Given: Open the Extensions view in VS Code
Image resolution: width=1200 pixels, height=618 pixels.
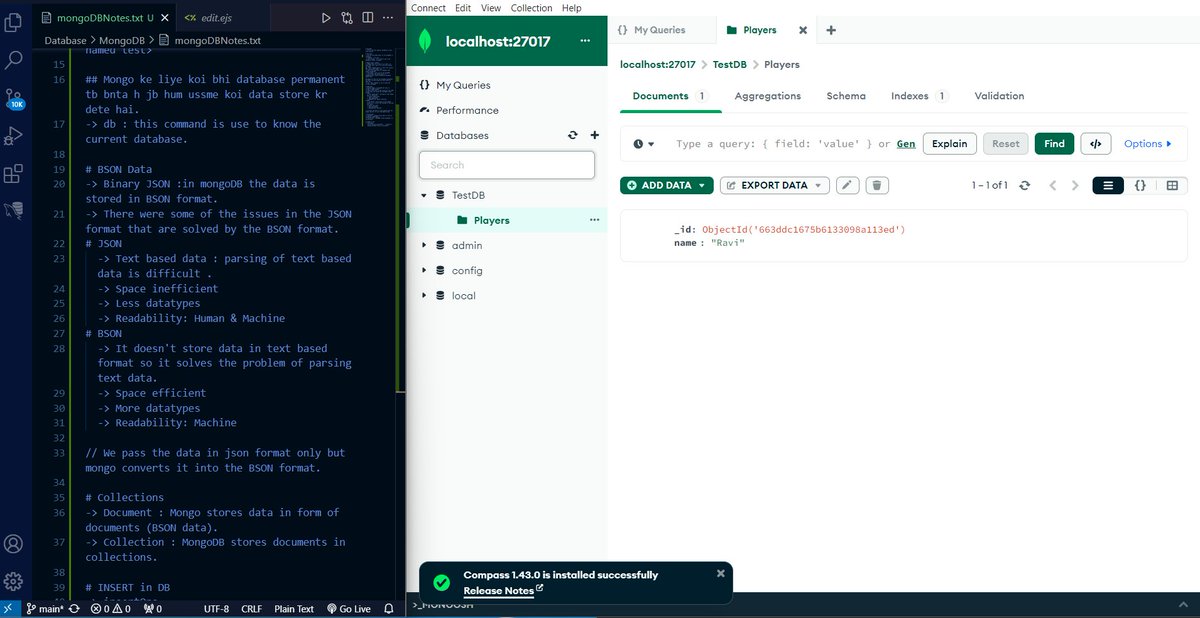Looking at the screenshot, I should [14, 174].
